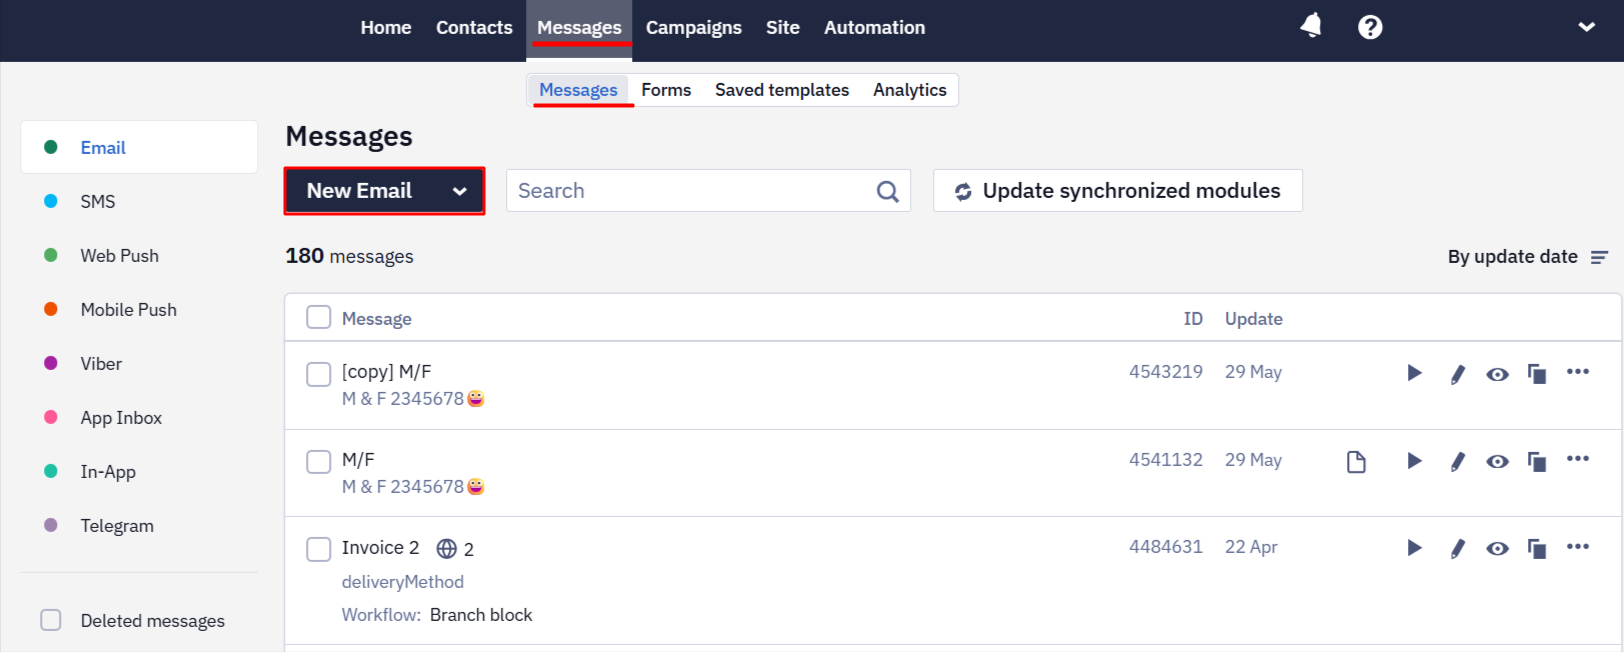Image resolution: width=1624 pixels, height=652 pixels.
Task: Preview message 4541132 with eye icon
Action: click(x=1497, y=462)
